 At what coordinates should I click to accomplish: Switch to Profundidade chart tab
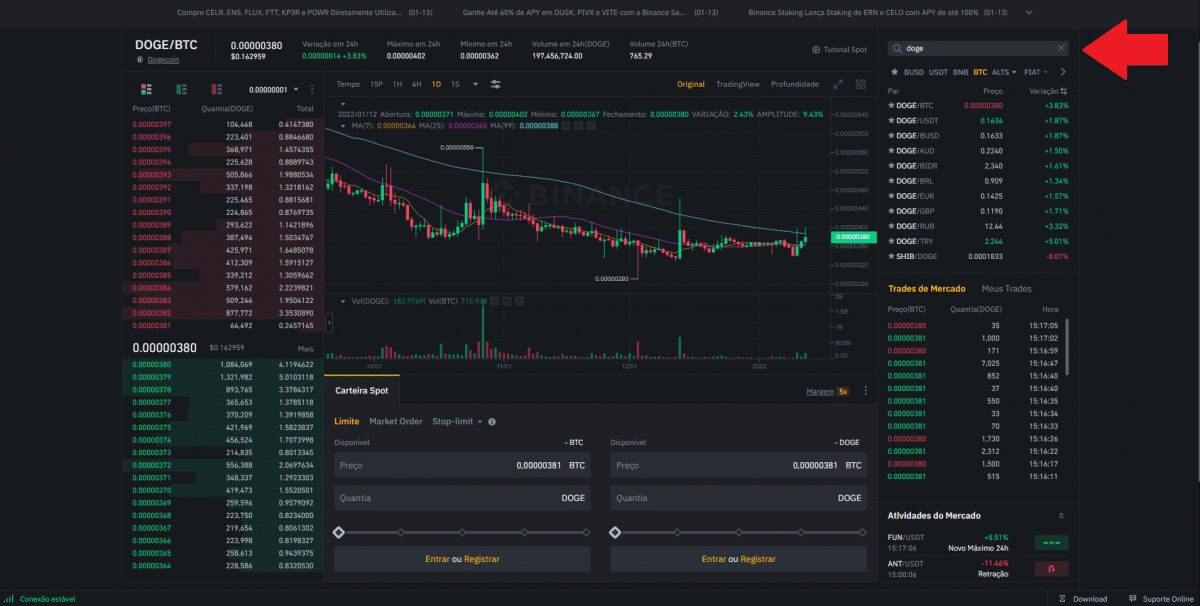pyautogui.click(x=795, y=85)
